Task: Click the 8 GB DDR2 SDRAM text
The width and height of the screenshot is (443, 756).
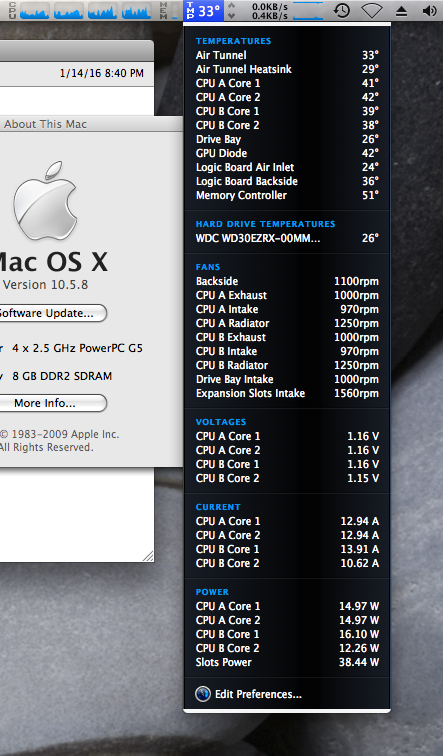Action: click(x=62, y=376)
